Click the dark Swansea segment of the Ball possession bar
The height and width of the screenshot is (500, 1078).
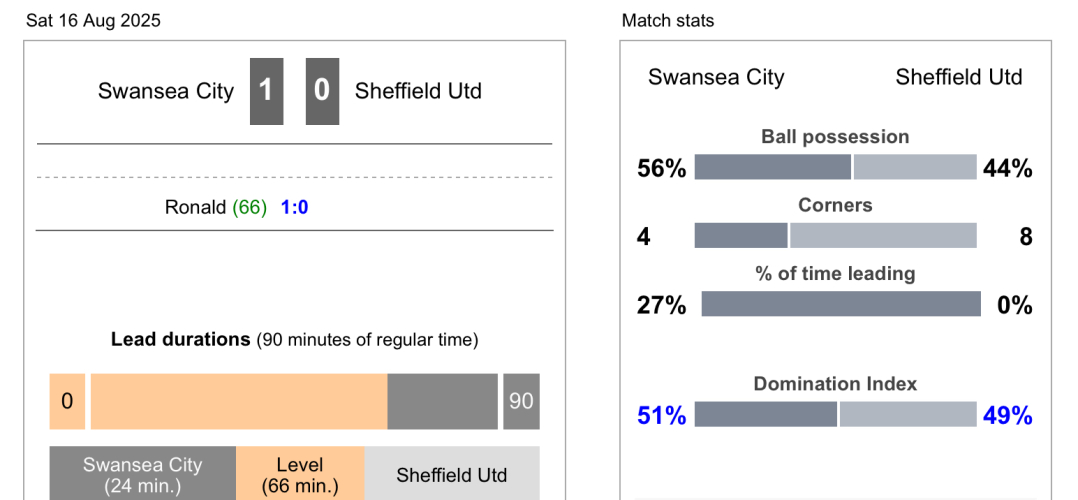coord(772,168)
